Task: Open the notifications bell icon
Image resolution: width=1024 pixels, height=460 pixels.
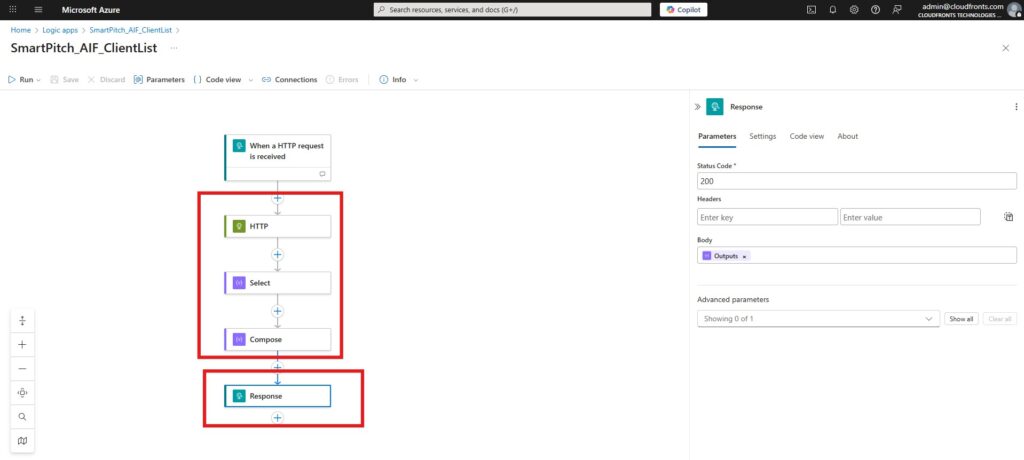Action: [833, 9]
